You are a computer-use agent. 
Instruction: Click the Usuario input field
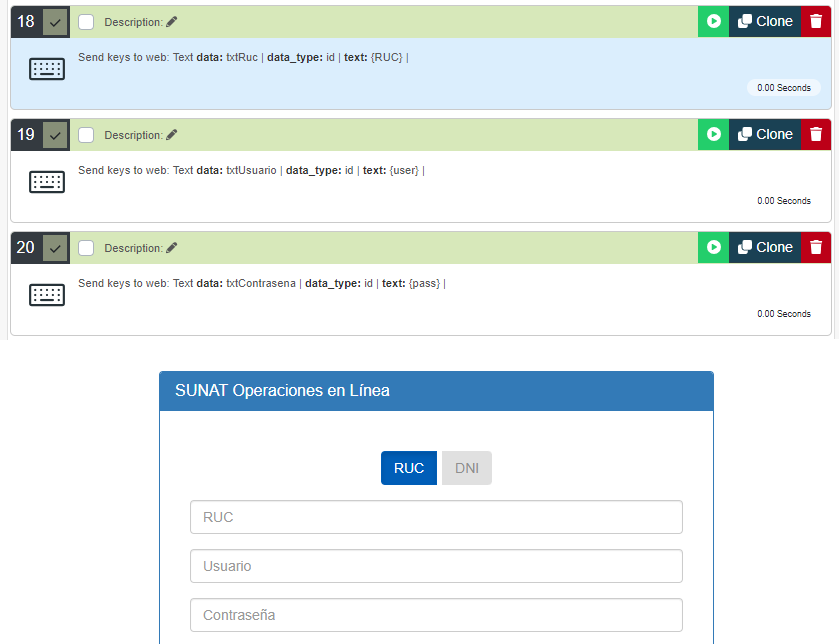click(436, 566)
